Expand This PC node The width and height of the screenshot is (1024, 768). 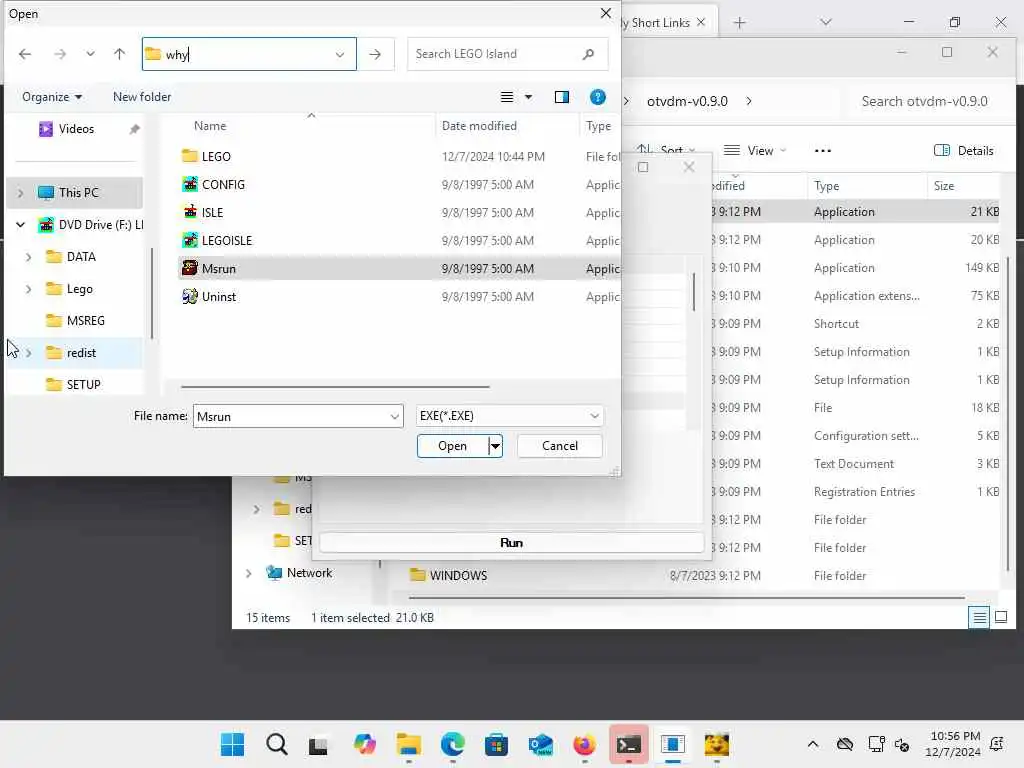(20, 193)
